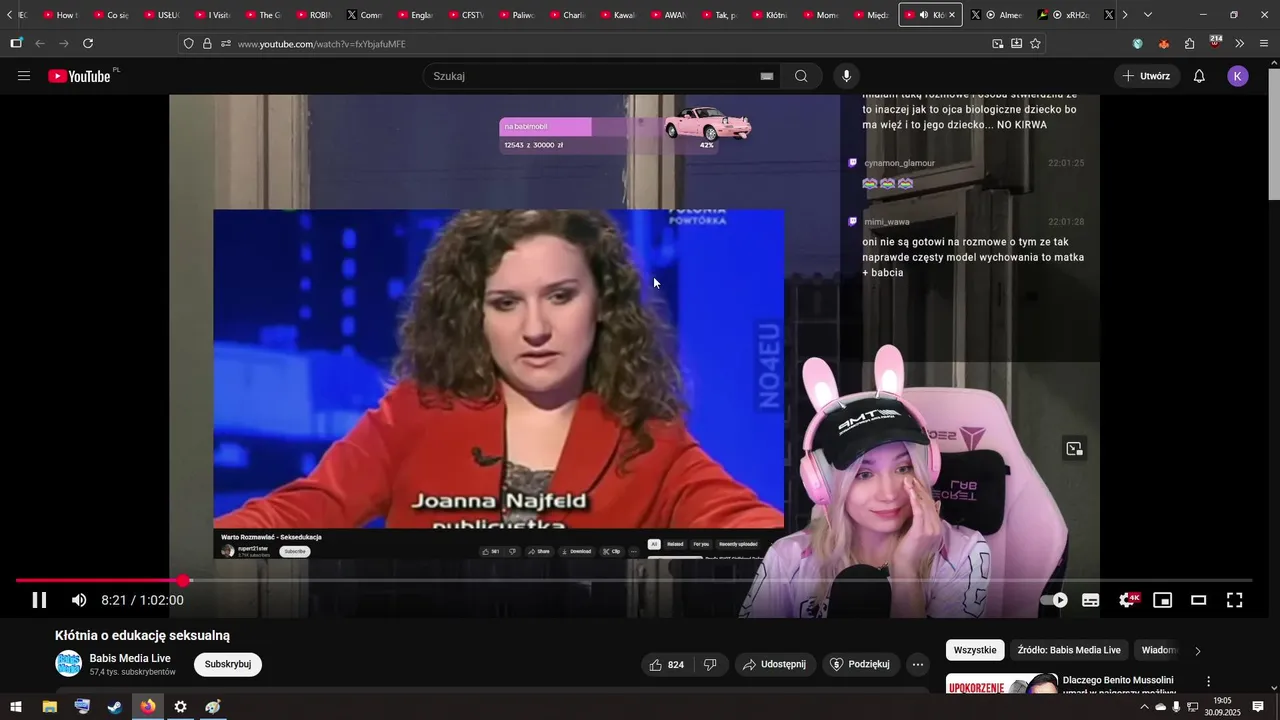
Task: Open the three-dot menu of the Mussolini video
Action: pyautogui.click(x=1208, y=681)
